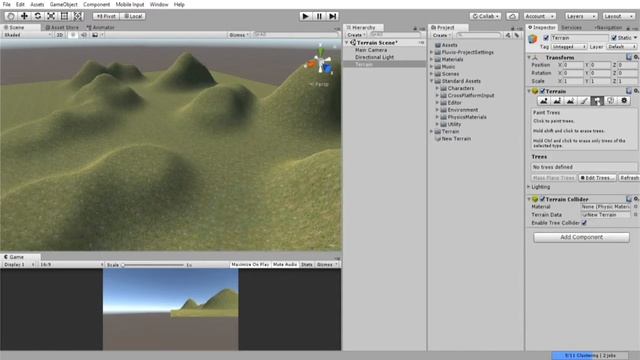Select the Paint Trees tool
This screenshot has height=360, width=640.
[x=597, y=101]
